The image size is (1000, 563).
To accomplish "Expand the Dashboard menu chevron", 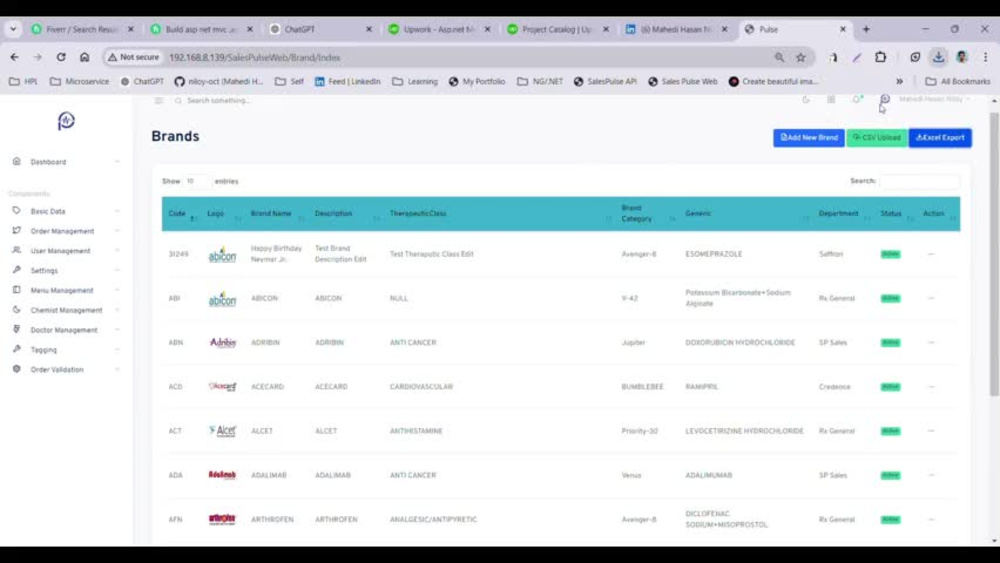I will click(117, 162).
